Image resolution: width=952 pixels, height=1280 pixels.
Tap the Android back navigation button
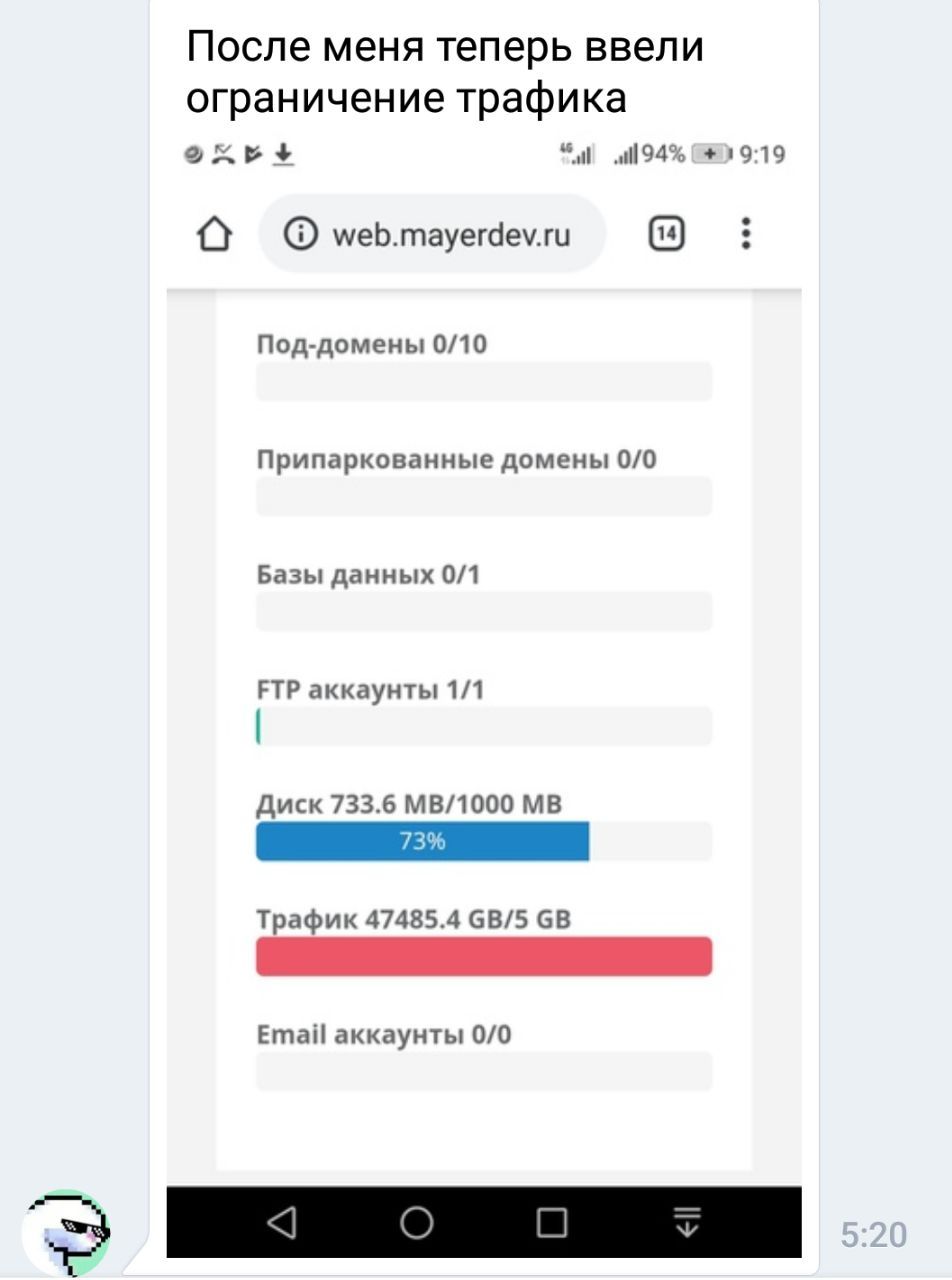click(x=283, y=1222)
